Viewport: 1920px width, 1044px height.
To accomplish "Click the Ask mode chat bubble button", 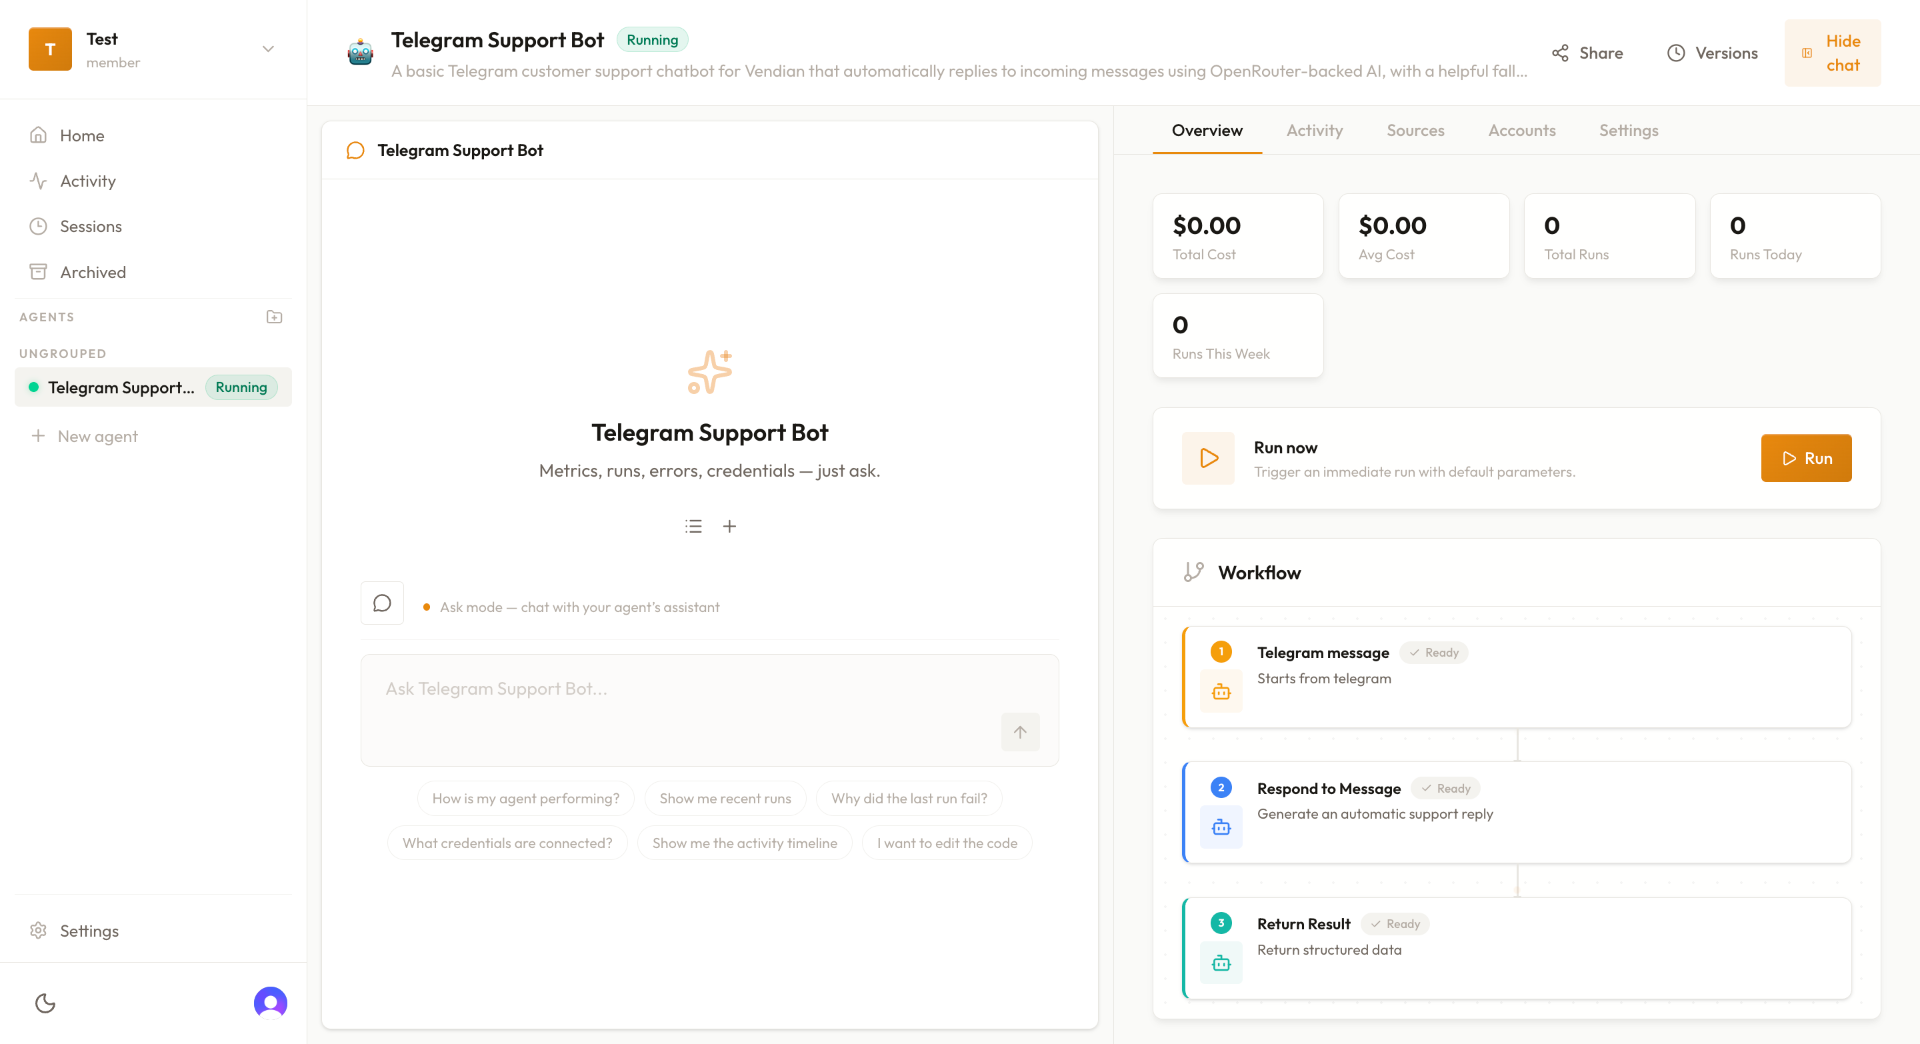I will (x=382, y=603).
